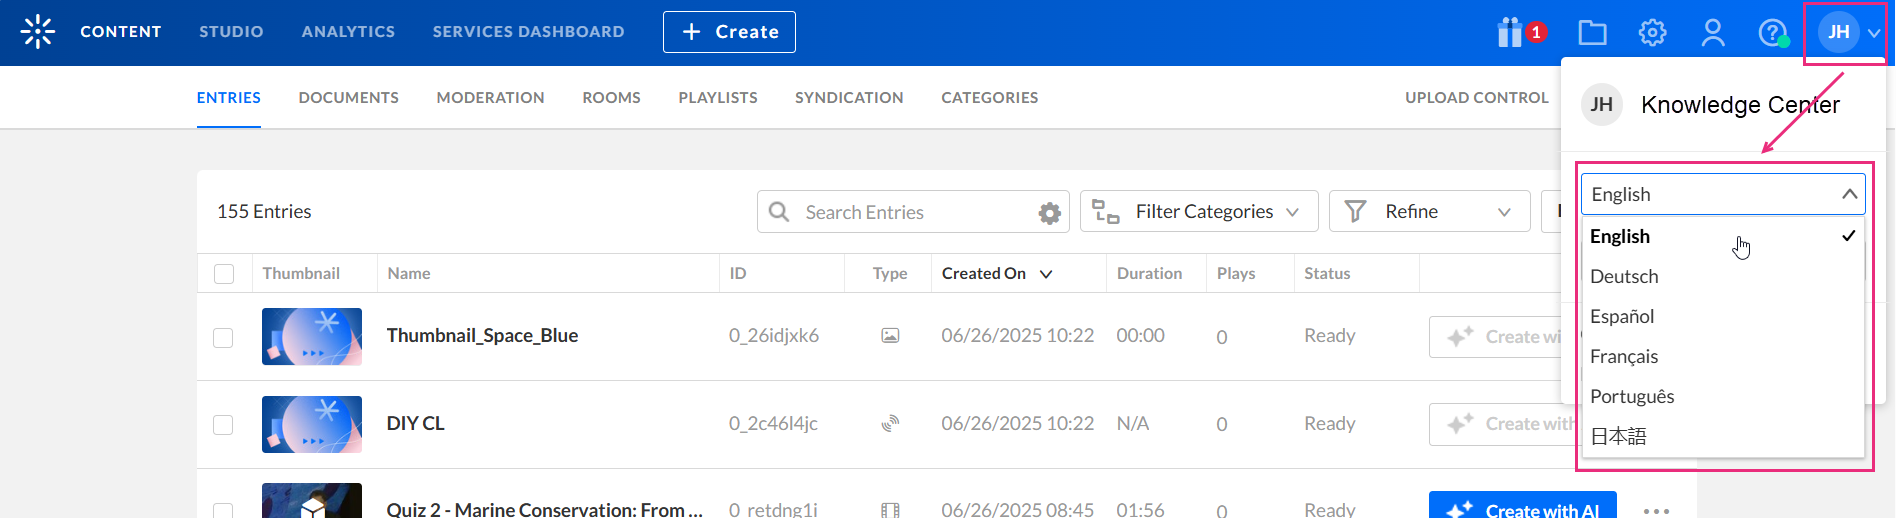Switch to the Playlists tab
This screenshot has height=518, width=1896.
point(717,98)
